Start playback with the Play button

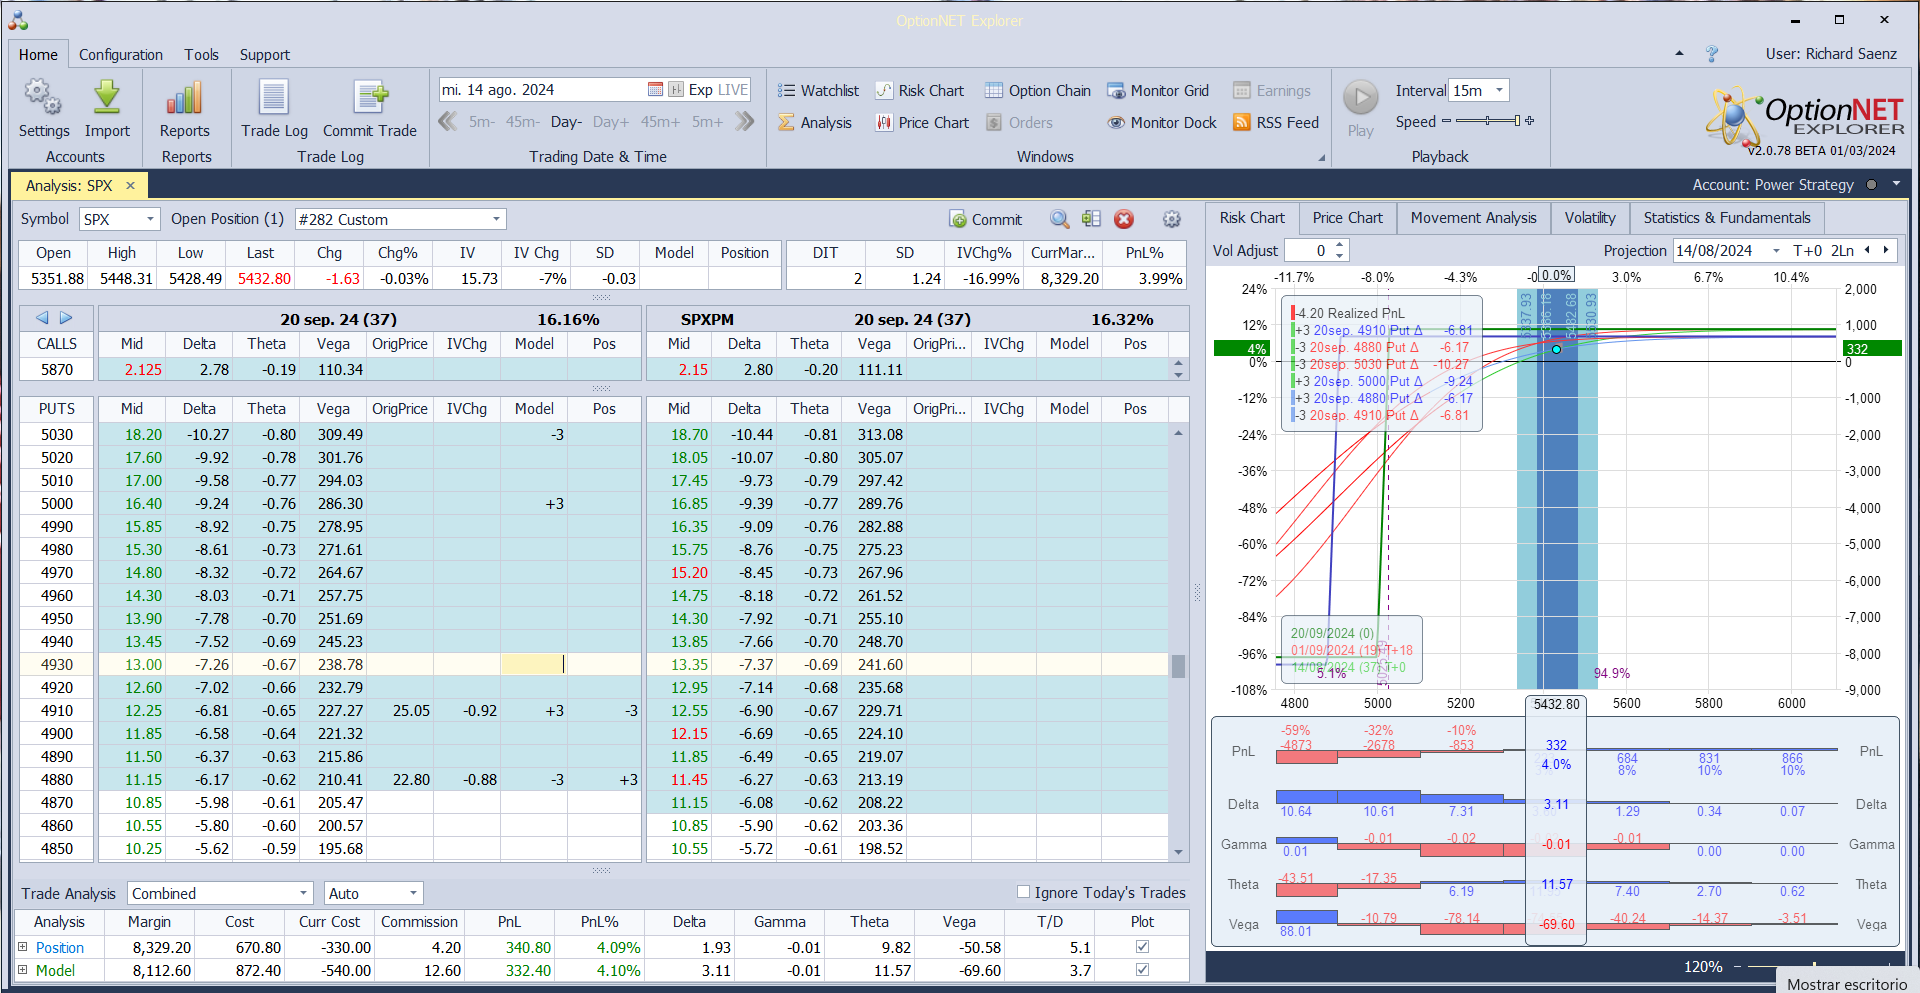(1360, 98)
